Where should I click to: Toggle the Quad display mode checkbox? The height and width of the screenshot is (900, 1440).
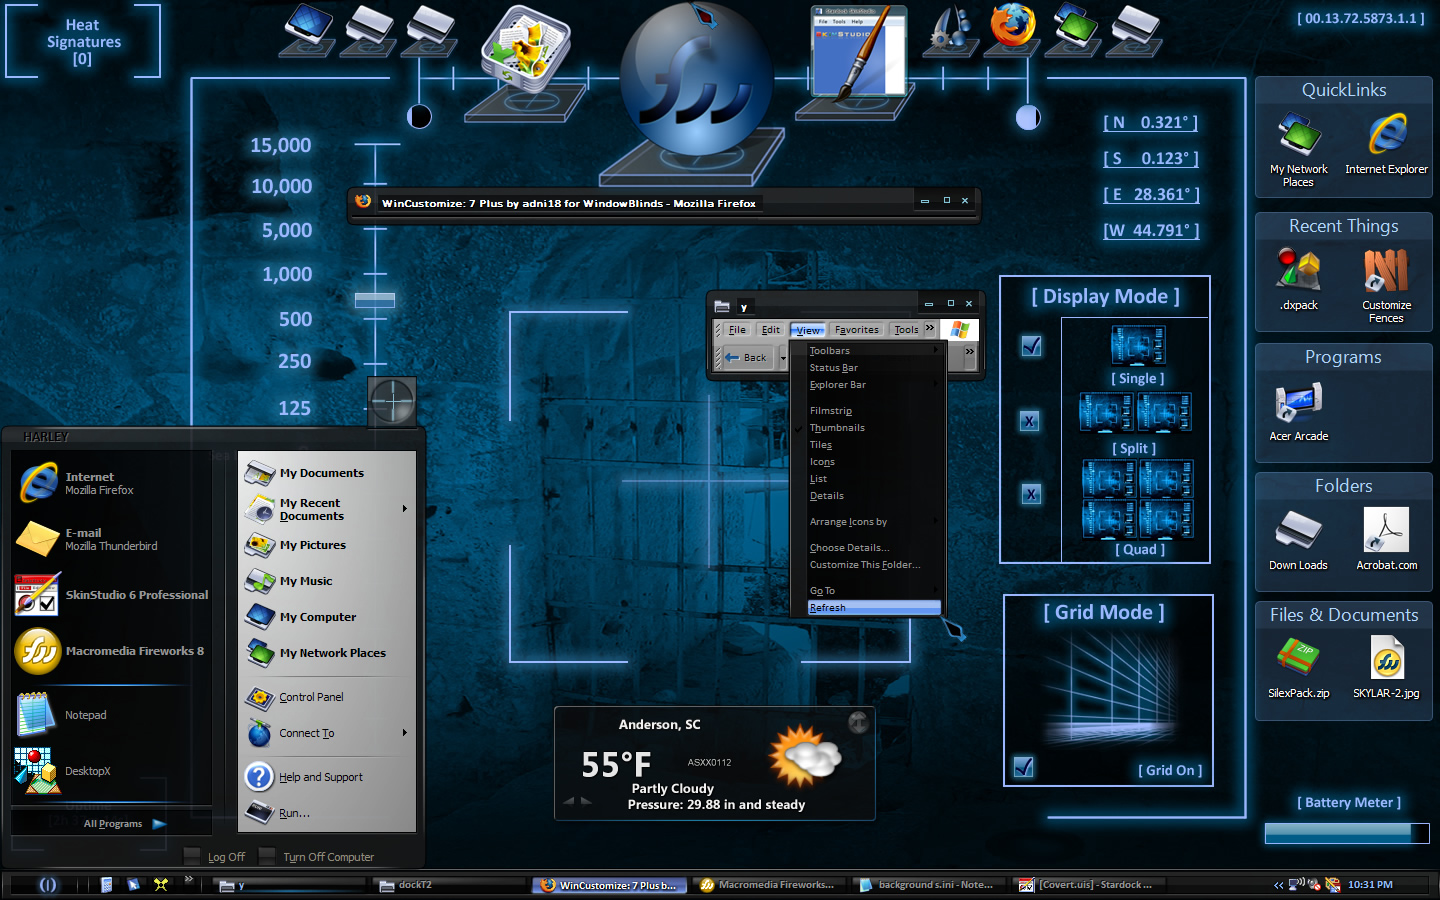[1031, 494]
